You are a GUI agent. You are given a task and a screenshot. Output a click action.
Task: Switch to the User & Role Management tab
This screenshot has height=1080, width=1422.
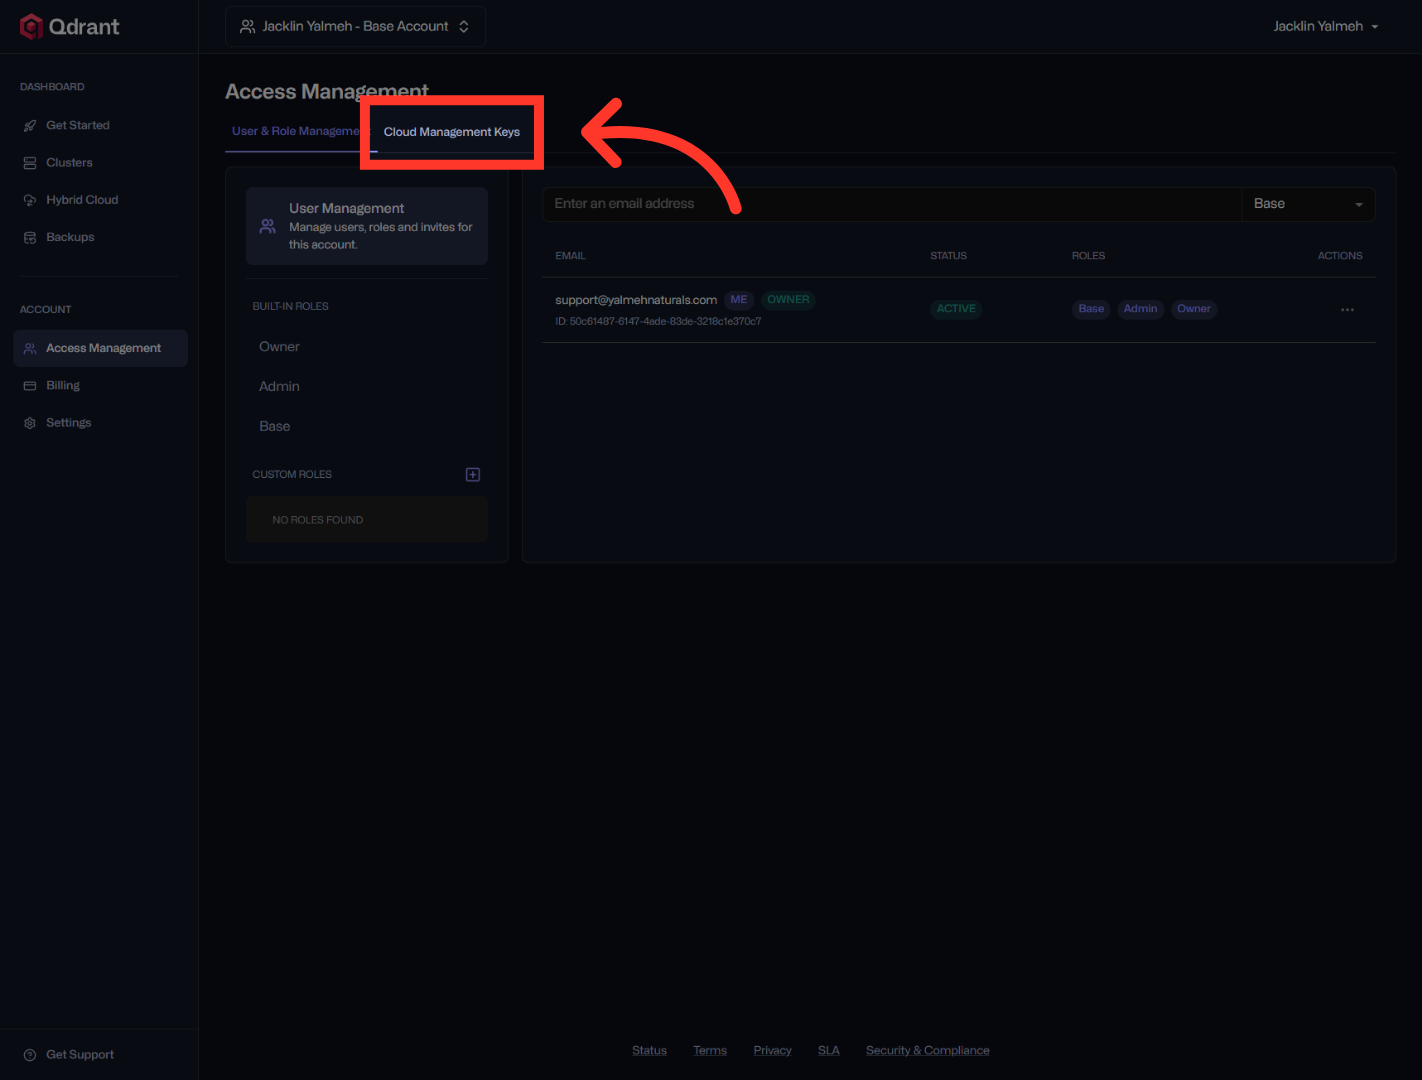tap(298, 131)
